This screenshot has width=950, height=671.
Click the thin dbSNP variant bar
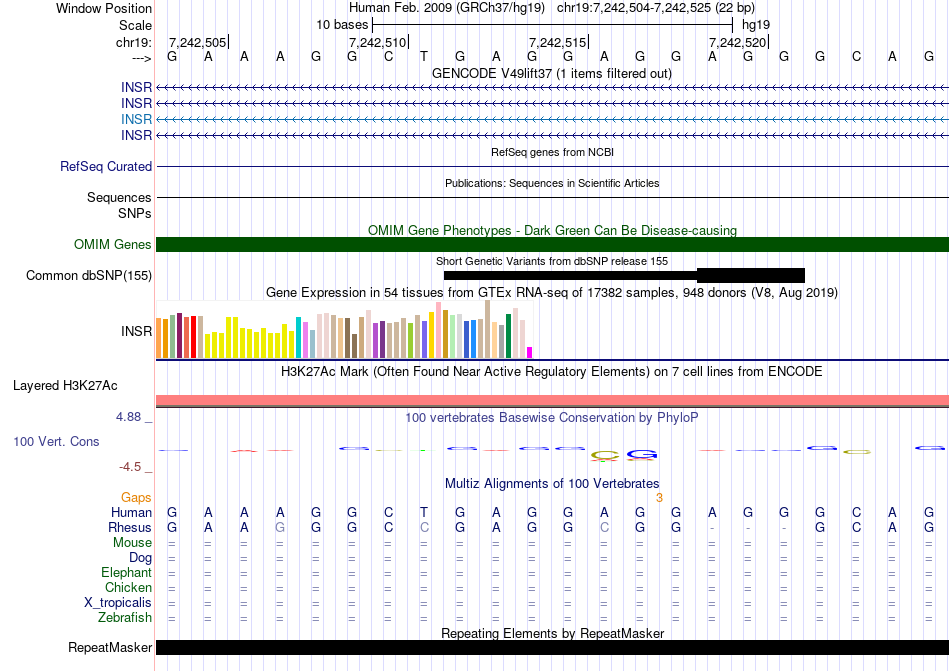point(570,275)
